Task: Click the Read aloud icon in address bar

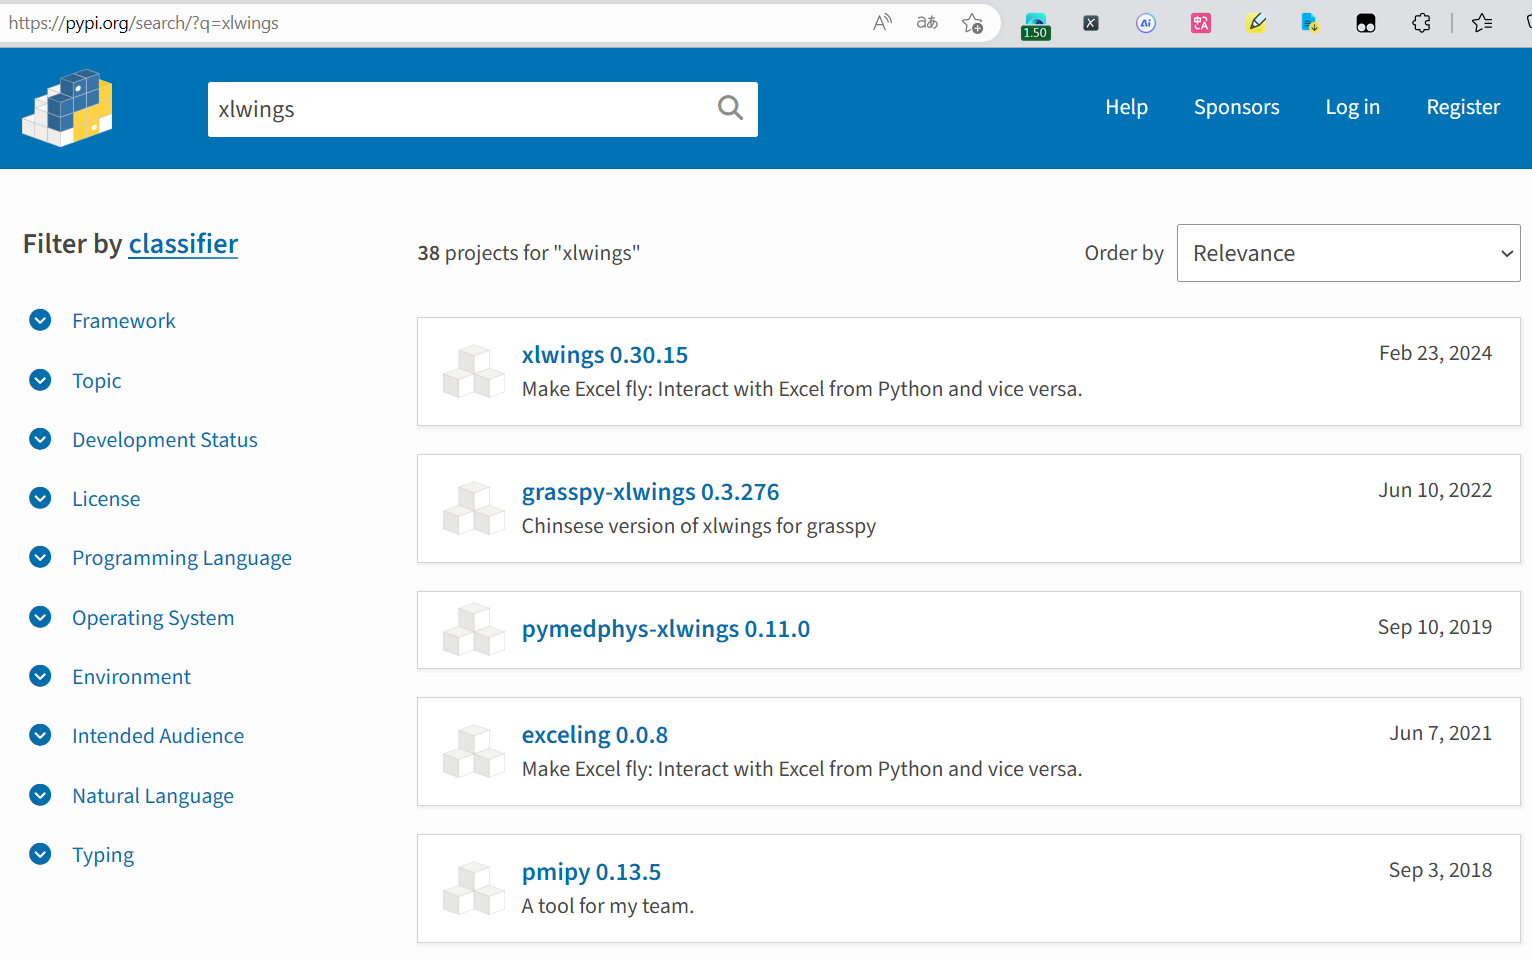Action: click(882, 23)
